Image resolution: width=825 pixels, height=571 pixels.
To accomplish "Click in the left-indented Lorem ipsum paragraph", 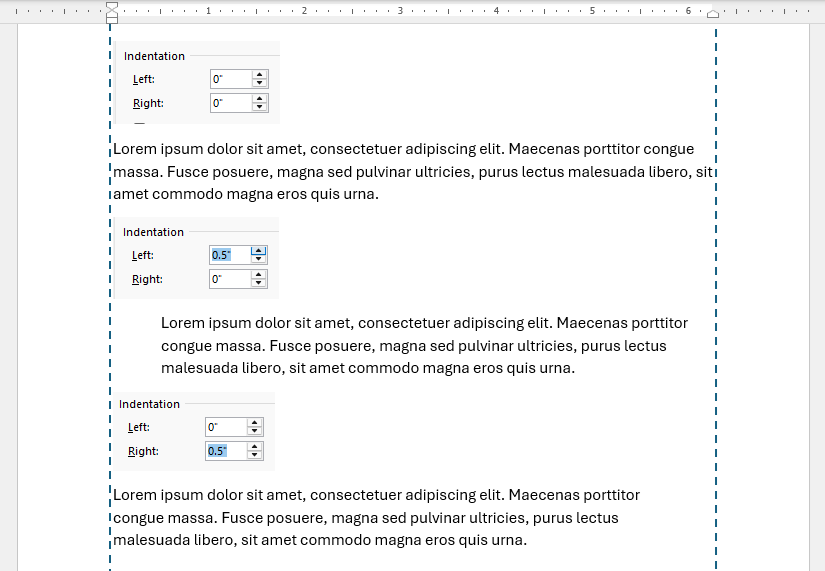I will coord(424,345).
